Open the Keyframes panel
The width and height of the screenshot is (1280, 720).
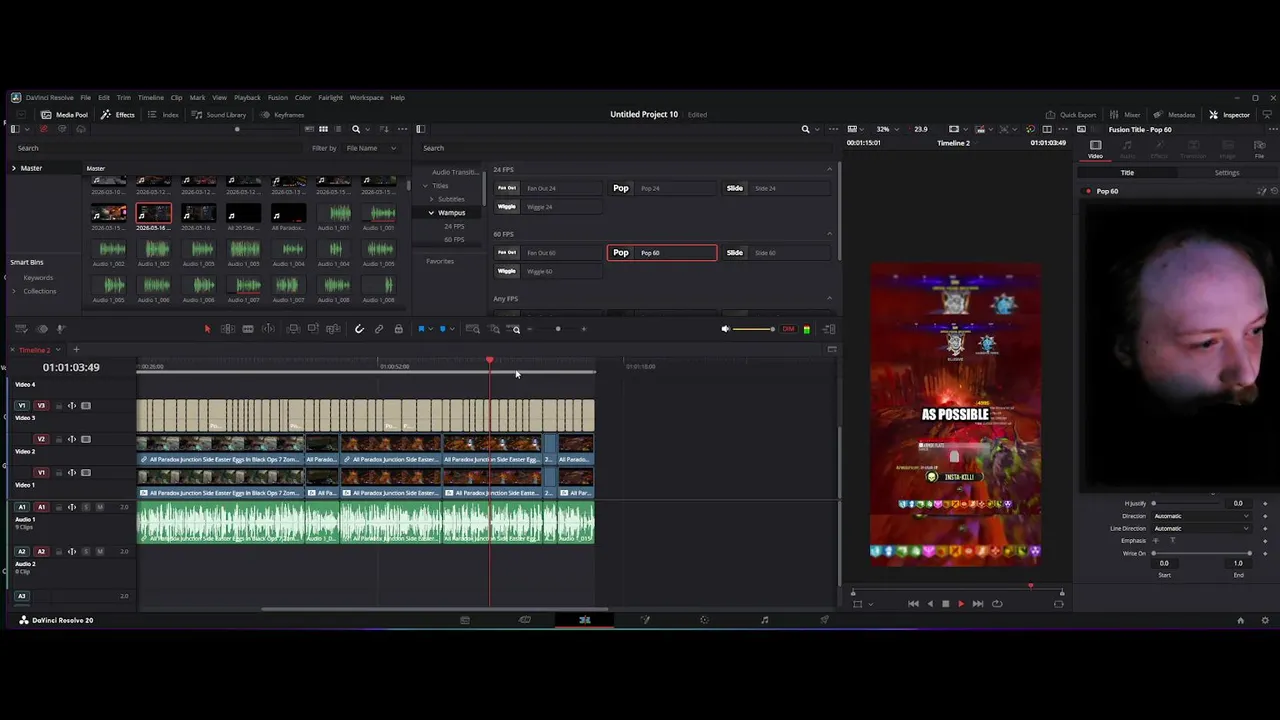281,115
